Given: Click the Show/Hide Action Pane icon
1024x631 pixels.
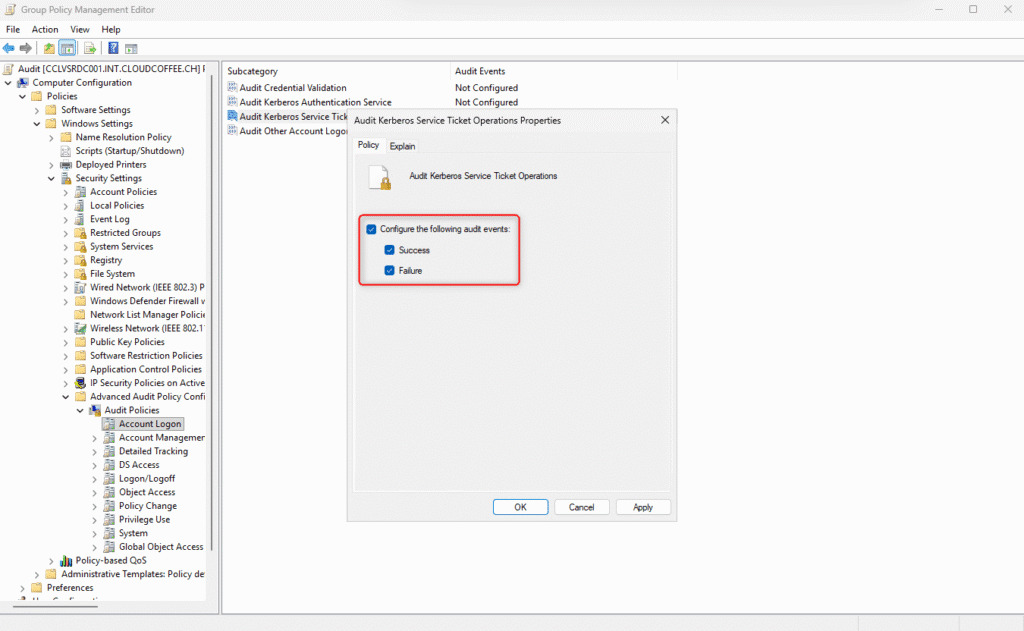Looking at the screenshot, I should [131, 48].
